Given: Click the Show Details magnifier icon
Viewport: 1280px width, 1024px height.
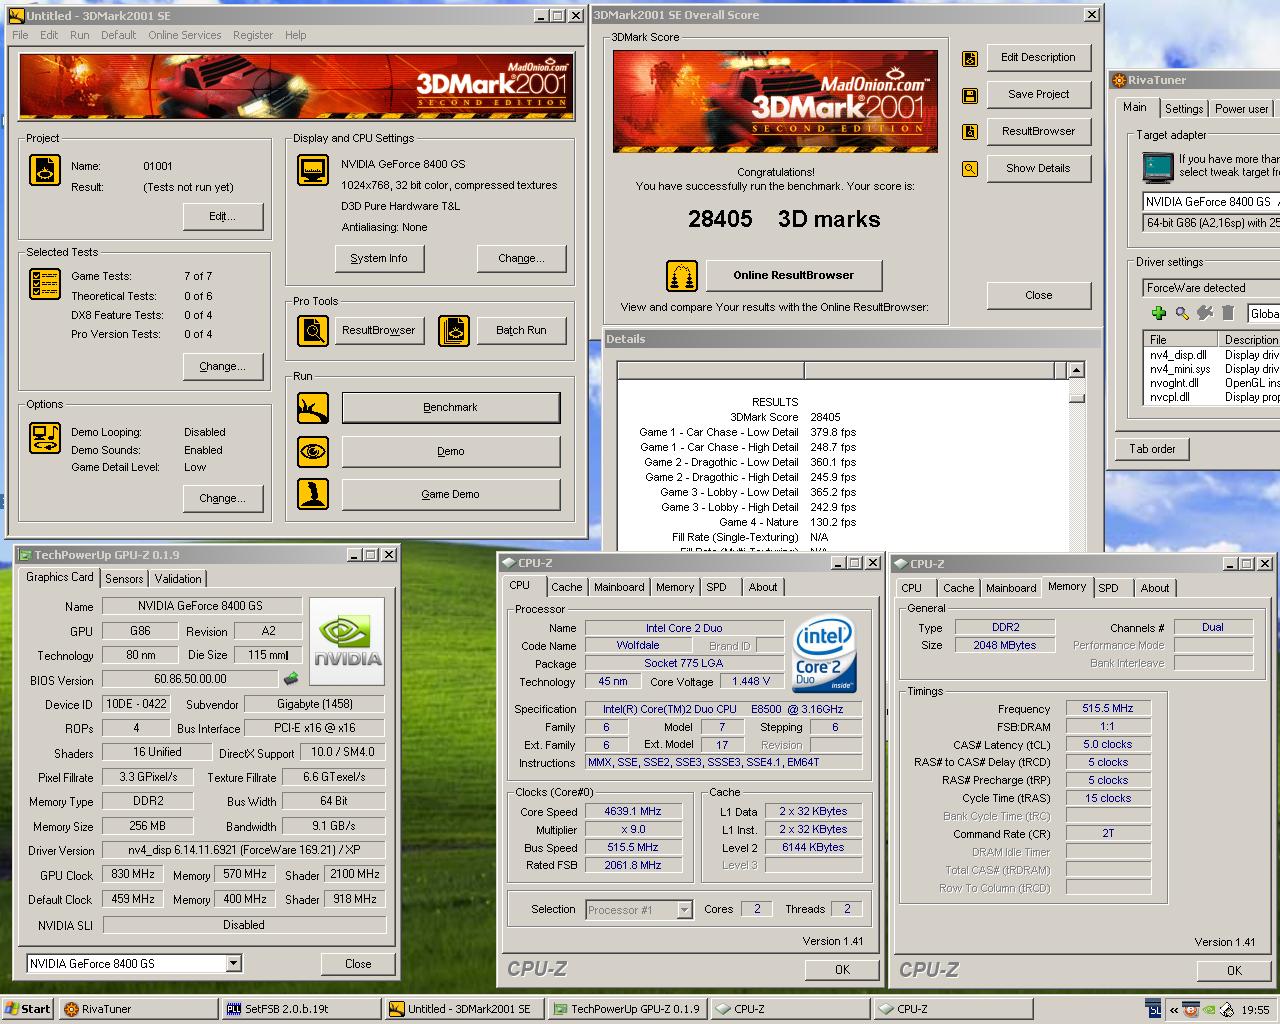Looking at the screenshot, I should [969, 169].
